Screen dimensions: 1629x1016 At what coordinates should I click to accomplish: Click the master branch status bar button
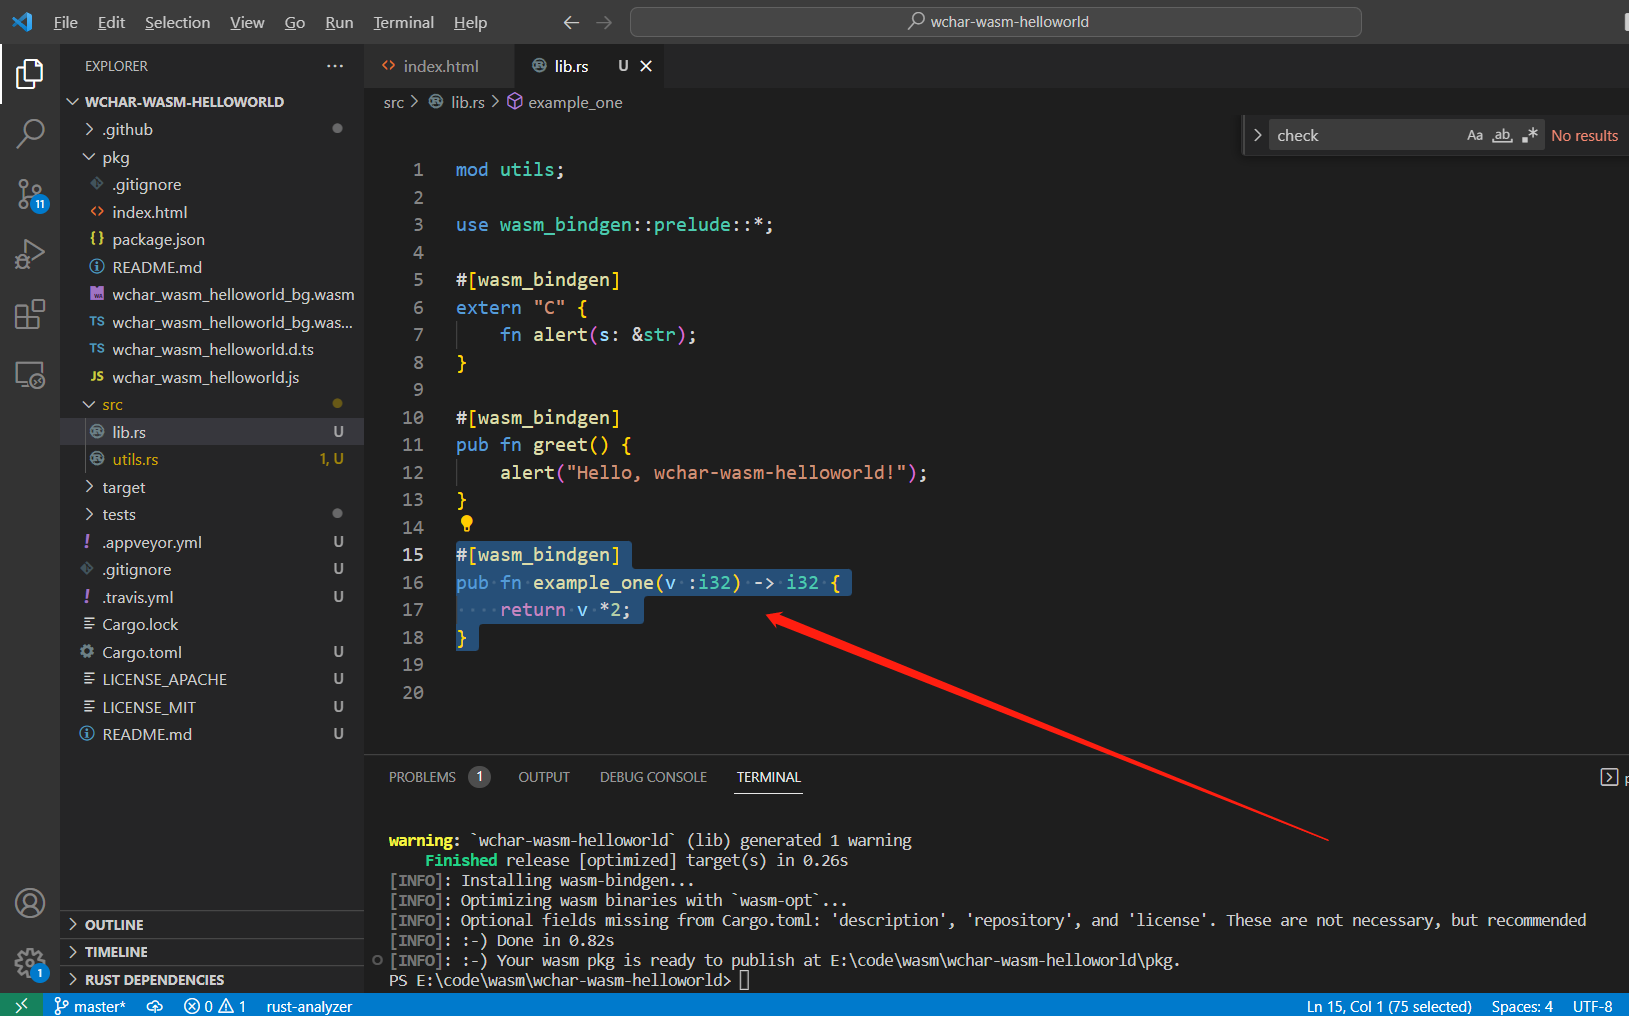(x=90, y=1006)
